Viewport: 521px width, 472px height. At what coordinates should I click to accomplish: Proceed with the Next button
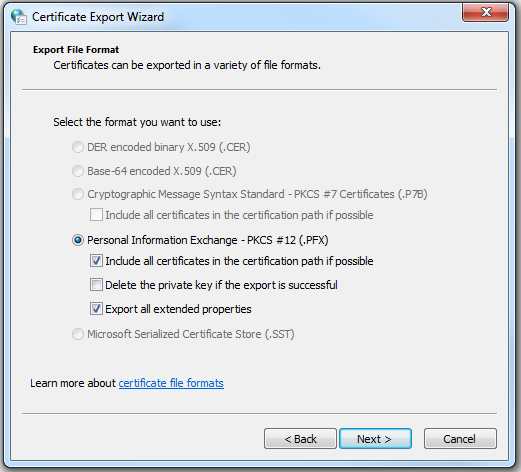point(375,439)
